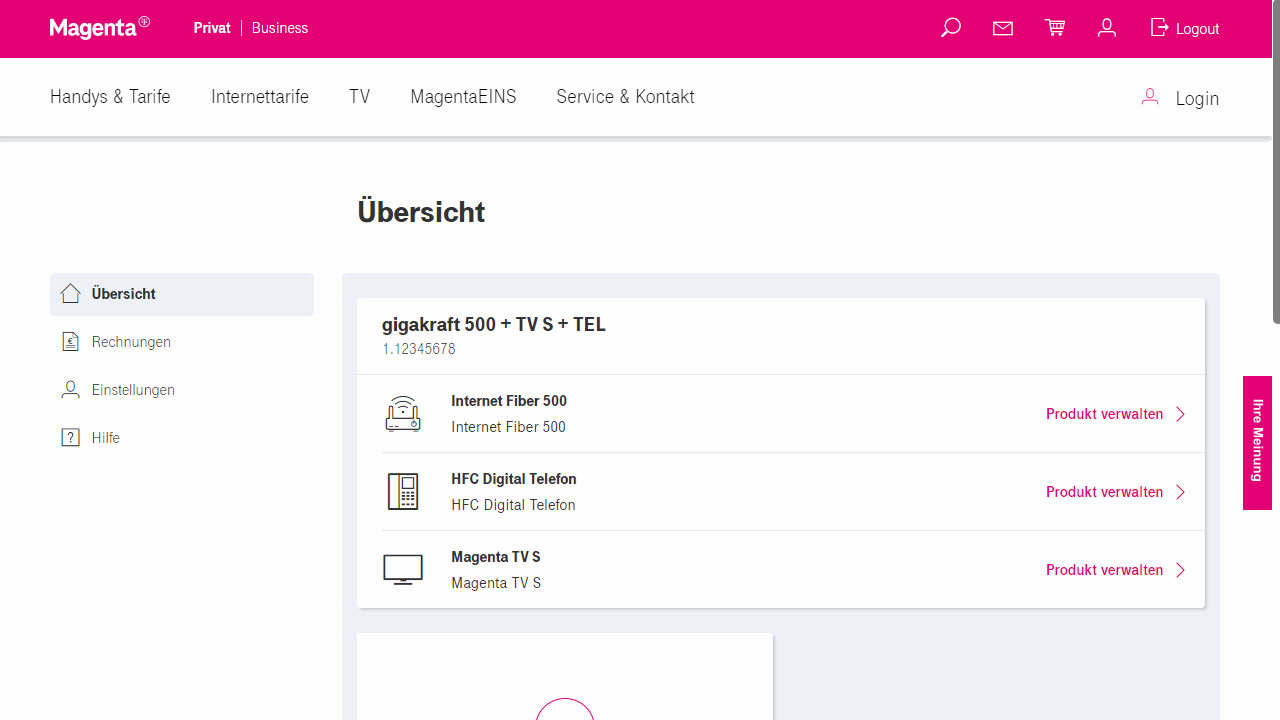This screenshot has width=1280, height=720.
Task: Click the TV screen icon for Magenta TV S
Action: (x=402, y=568)
